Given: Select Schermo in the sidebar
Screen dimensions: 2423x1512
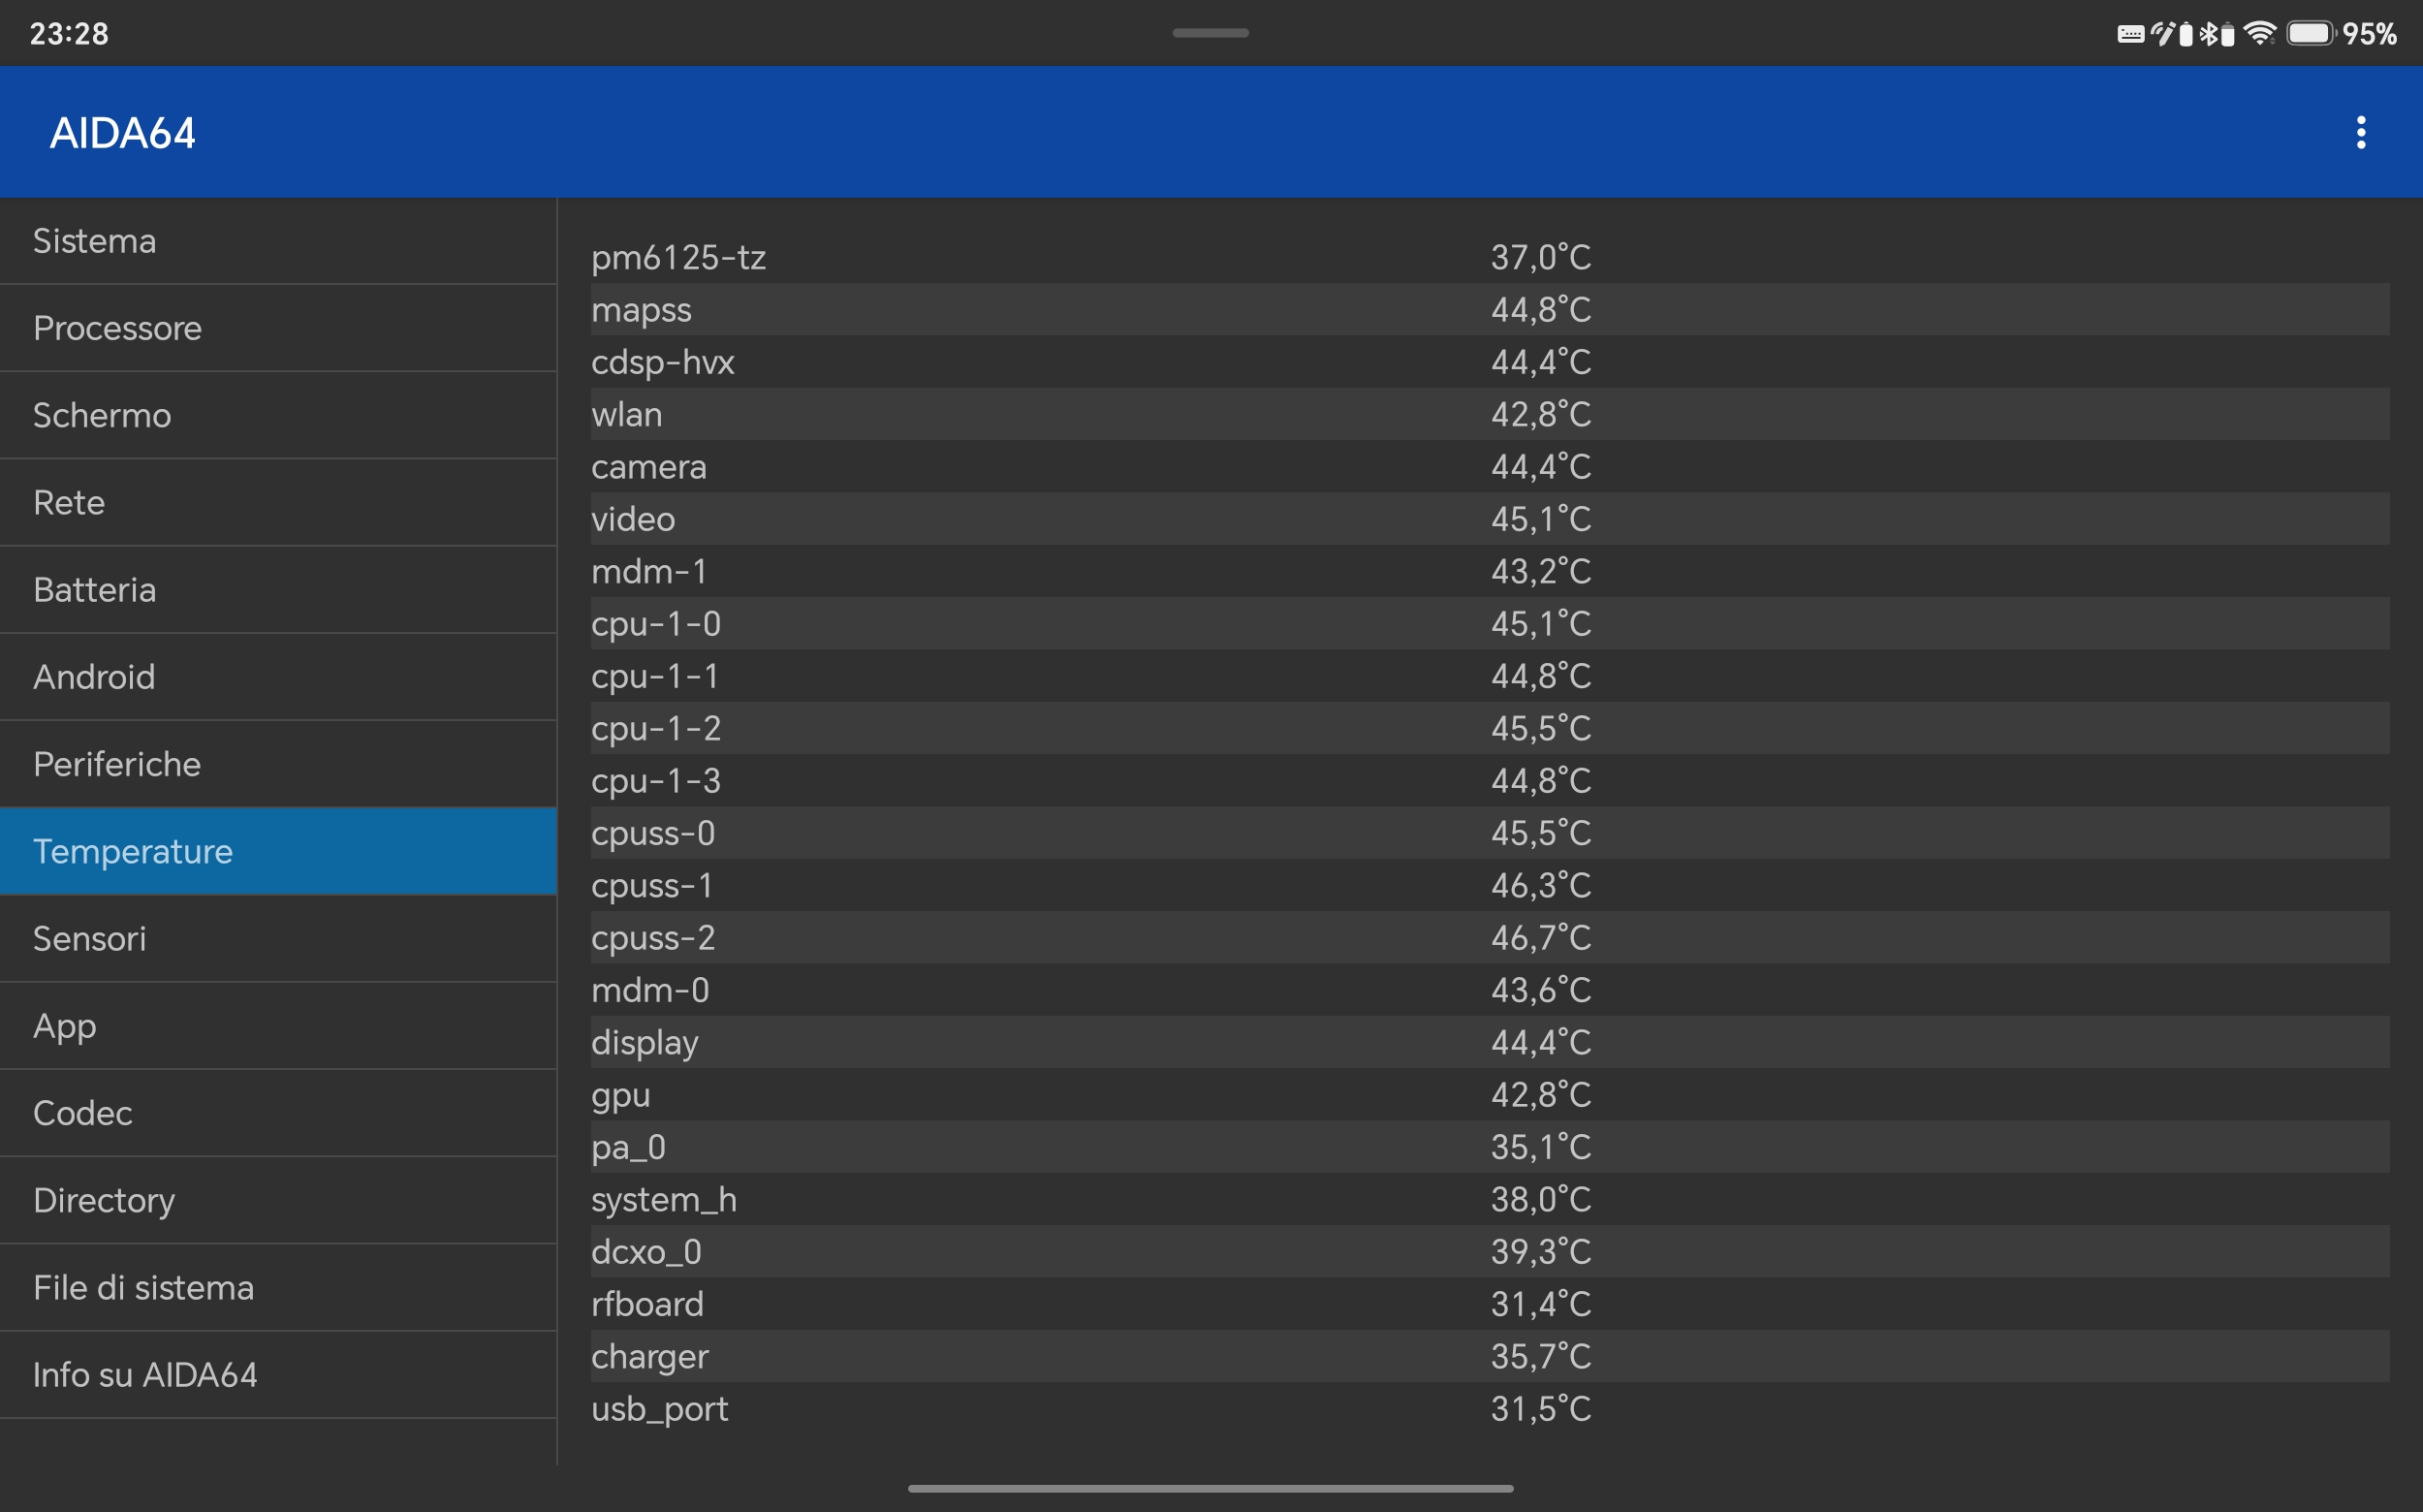Looking at the screenshot, I should [278, 415].
